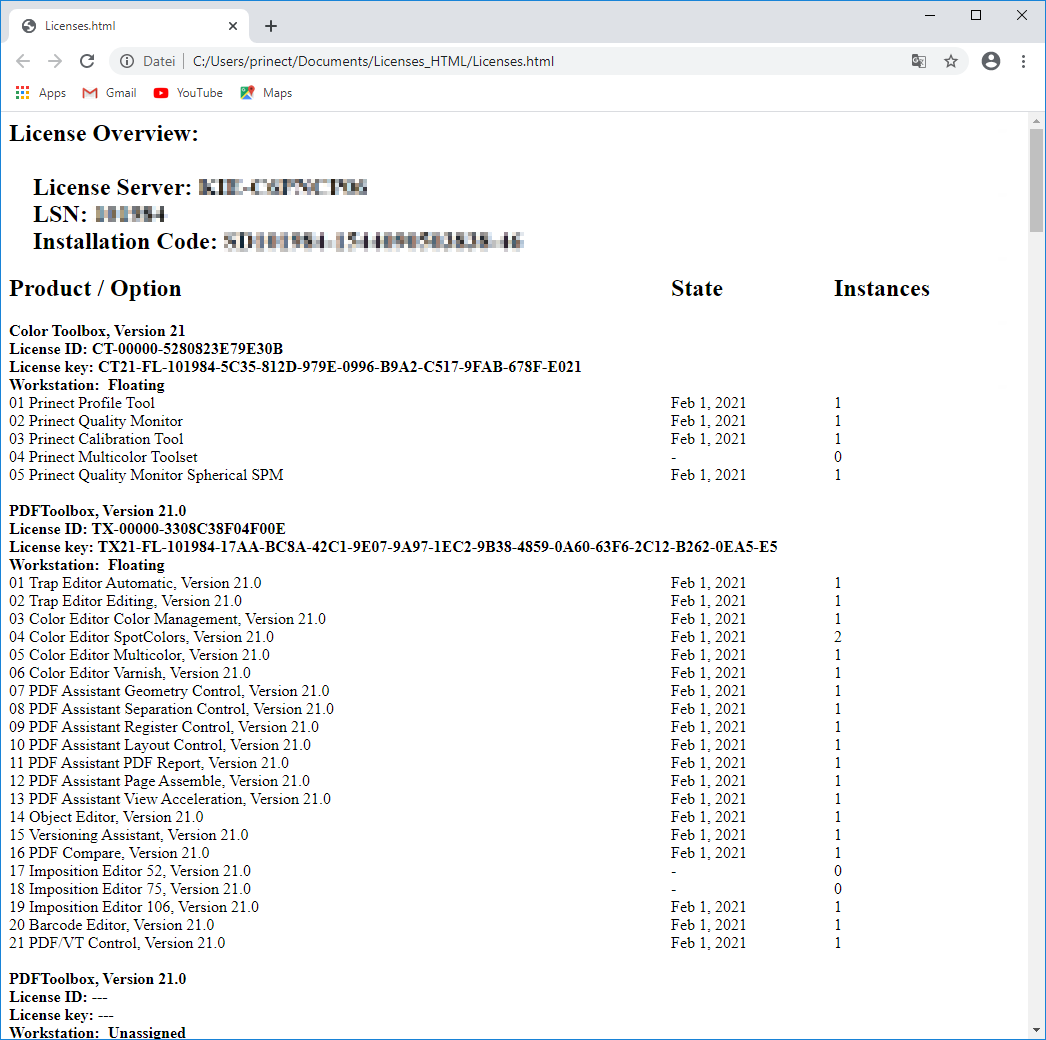Bookmark this page using the star icon

(x=951, y=61)
